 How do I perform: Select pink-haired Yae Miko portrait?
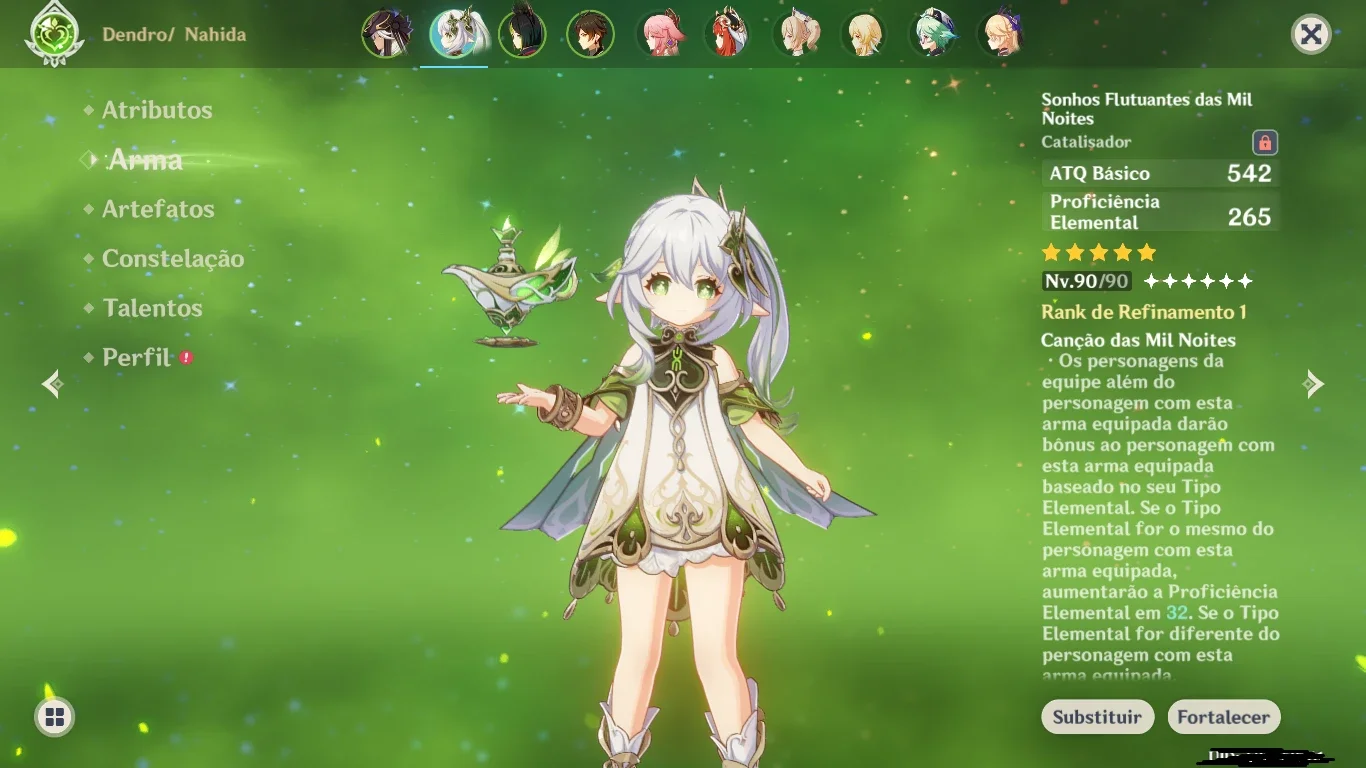click(660, 34)
